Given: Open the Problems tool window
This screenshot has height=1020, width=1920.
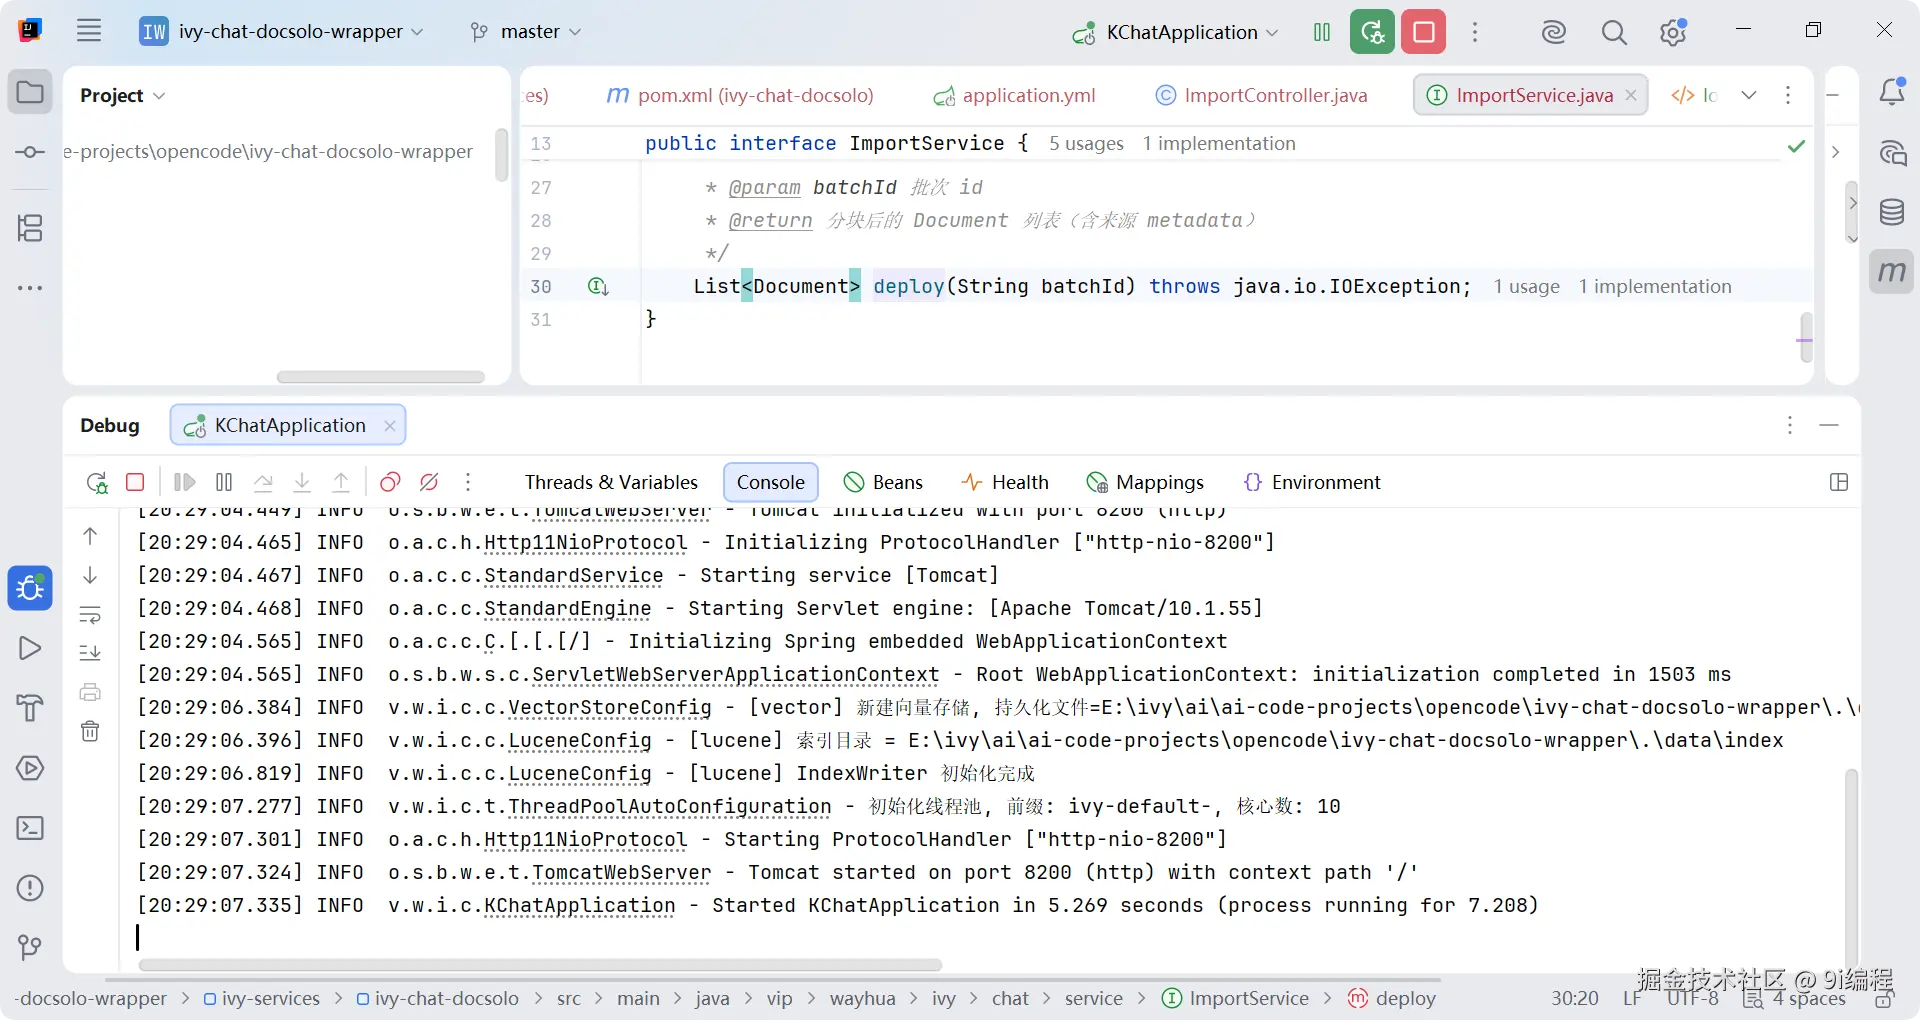Looking at the screenshot, I should pyautogui.click(x=30, y=888).
